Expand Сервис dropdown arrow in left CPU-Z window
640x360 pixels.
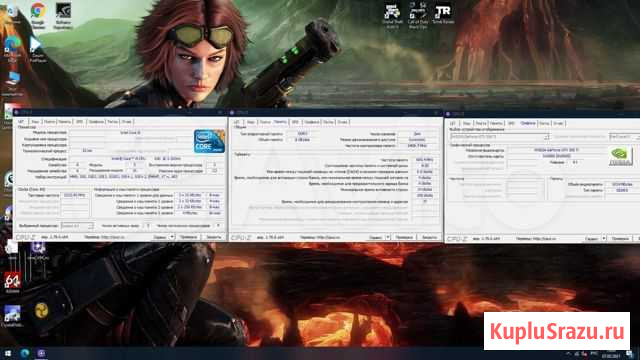172,237
